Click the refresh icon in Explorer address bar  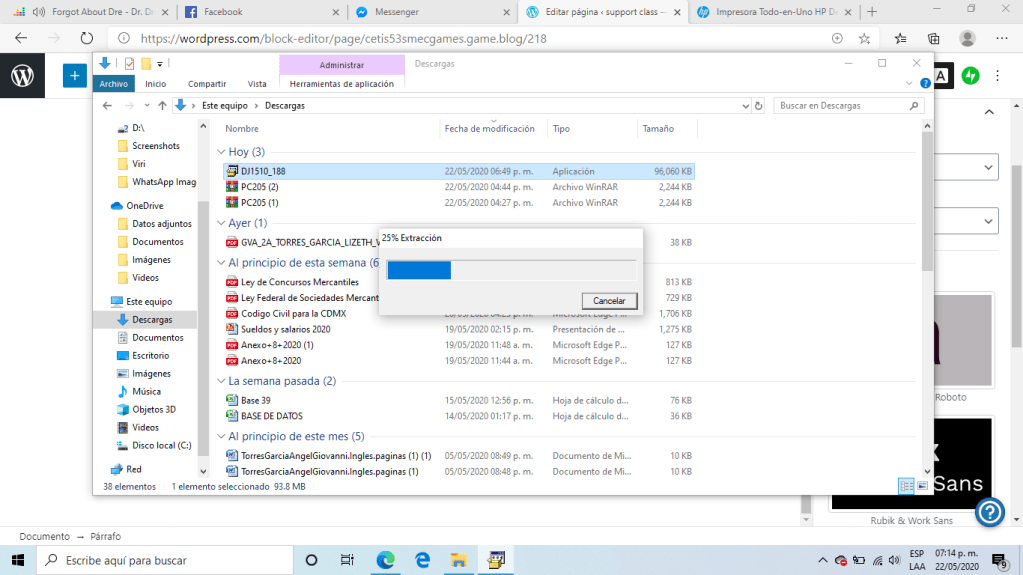coord(759,105)
